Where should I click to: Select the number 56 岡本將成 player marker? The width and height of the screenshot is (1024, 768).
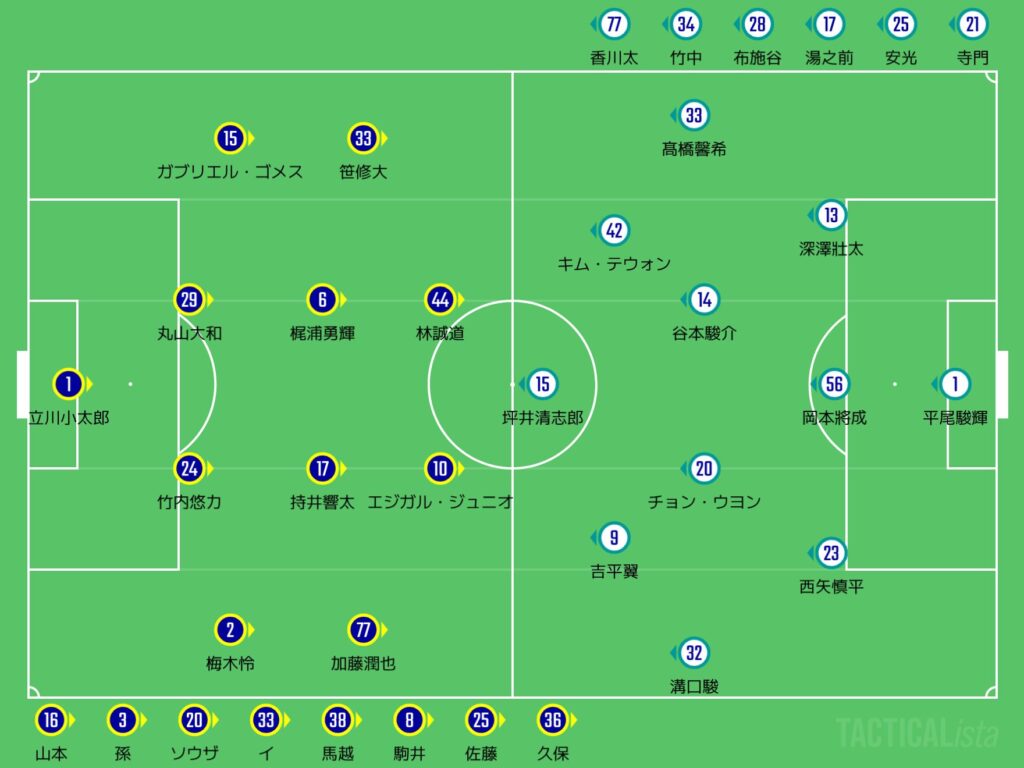tap(834, 384)
